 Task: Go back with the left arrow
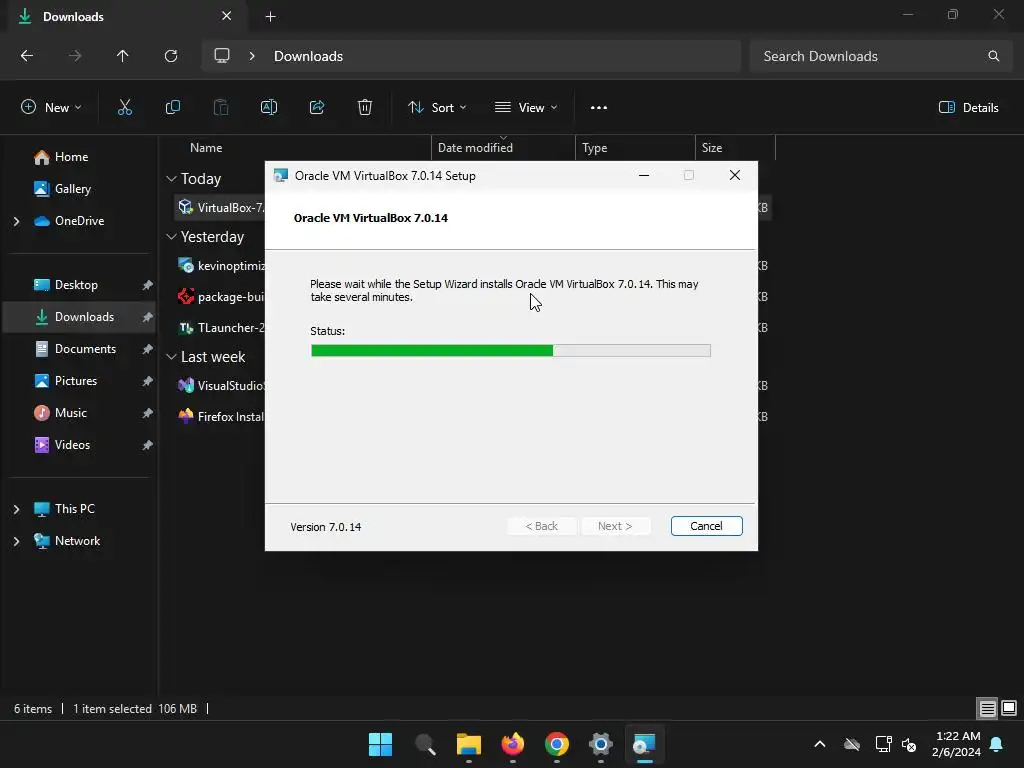(x=27, y=56)
